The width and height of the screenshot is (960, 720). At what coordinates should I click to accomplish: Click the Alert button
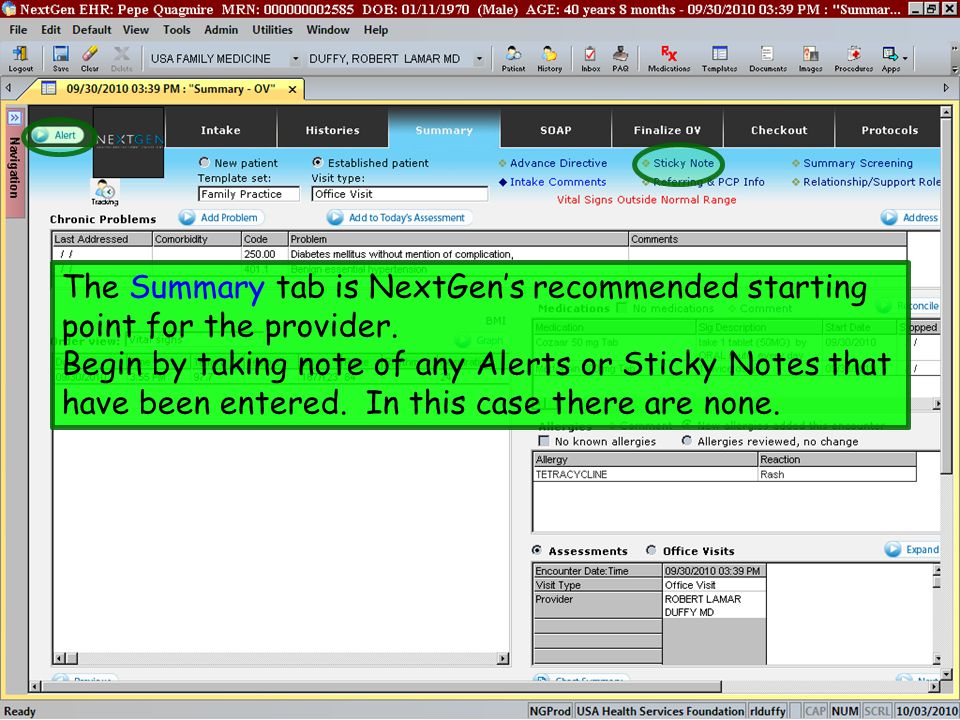tap(56, 135)
